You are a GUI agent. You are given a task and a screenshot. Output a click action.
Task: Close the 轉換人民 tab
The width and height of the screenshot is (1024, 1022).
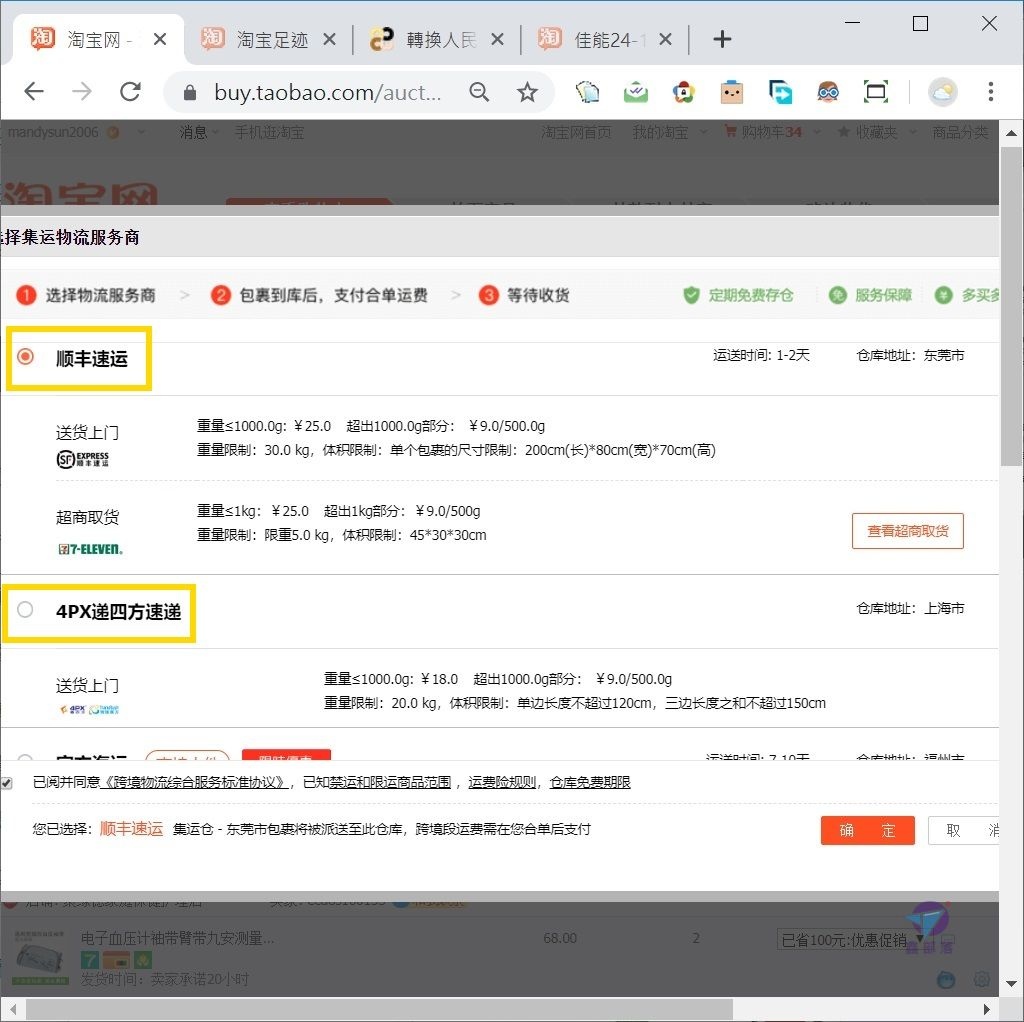click(x=497, y=39)
